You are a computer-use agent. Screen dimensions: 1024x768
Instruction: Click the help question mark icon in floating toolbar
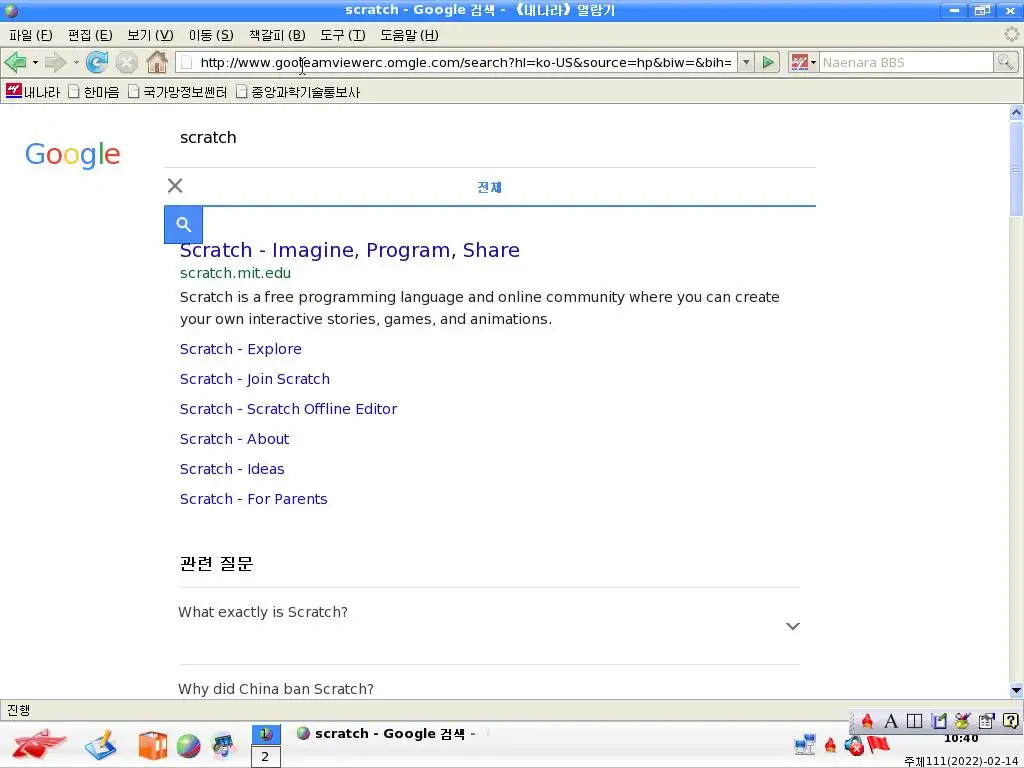pyautogui.click(x=1010, y=721)
